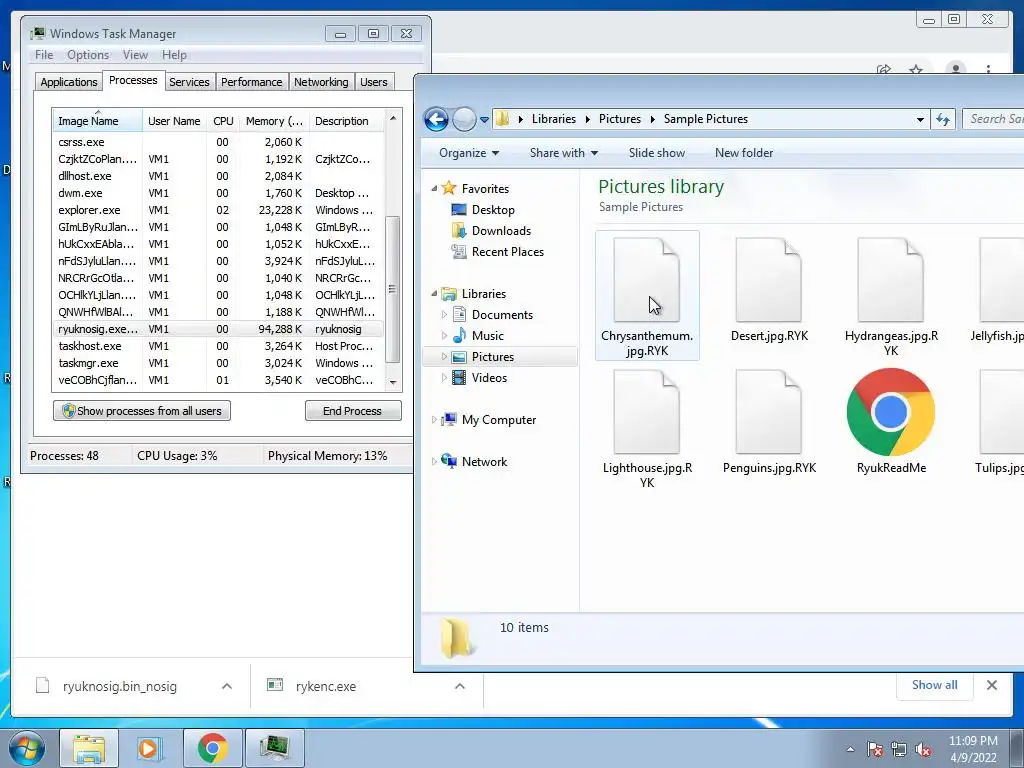The height and width of the screenshot is (768, 1024).
Task: Click Slide show in Explorer toolbar
Action: [656, 153]
